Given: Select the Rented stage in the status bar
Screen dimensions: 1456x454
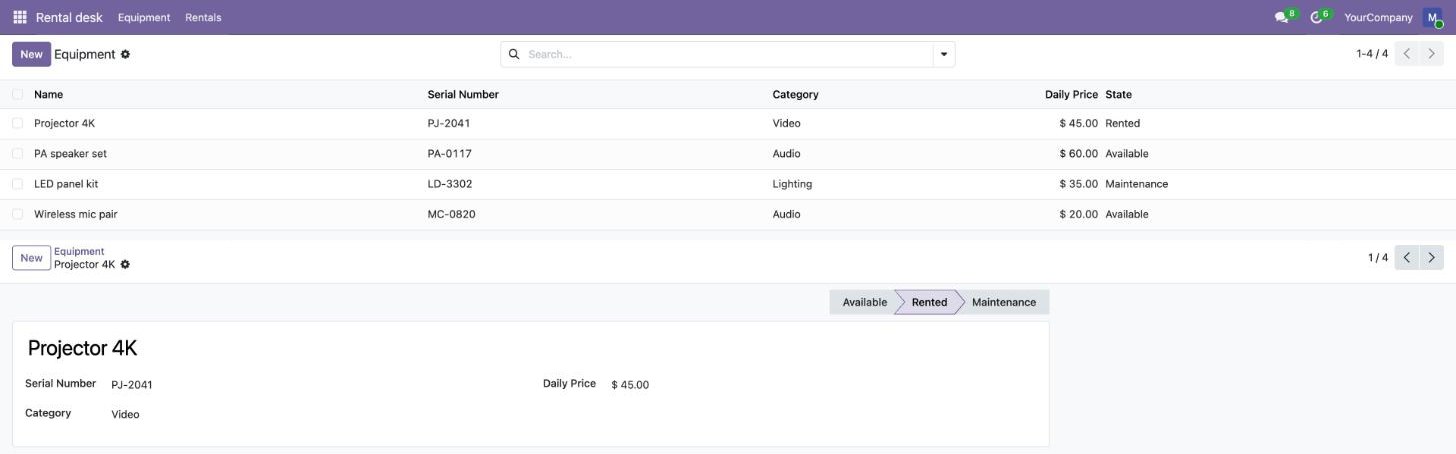Looking at the screenshot, I should 929,302.
